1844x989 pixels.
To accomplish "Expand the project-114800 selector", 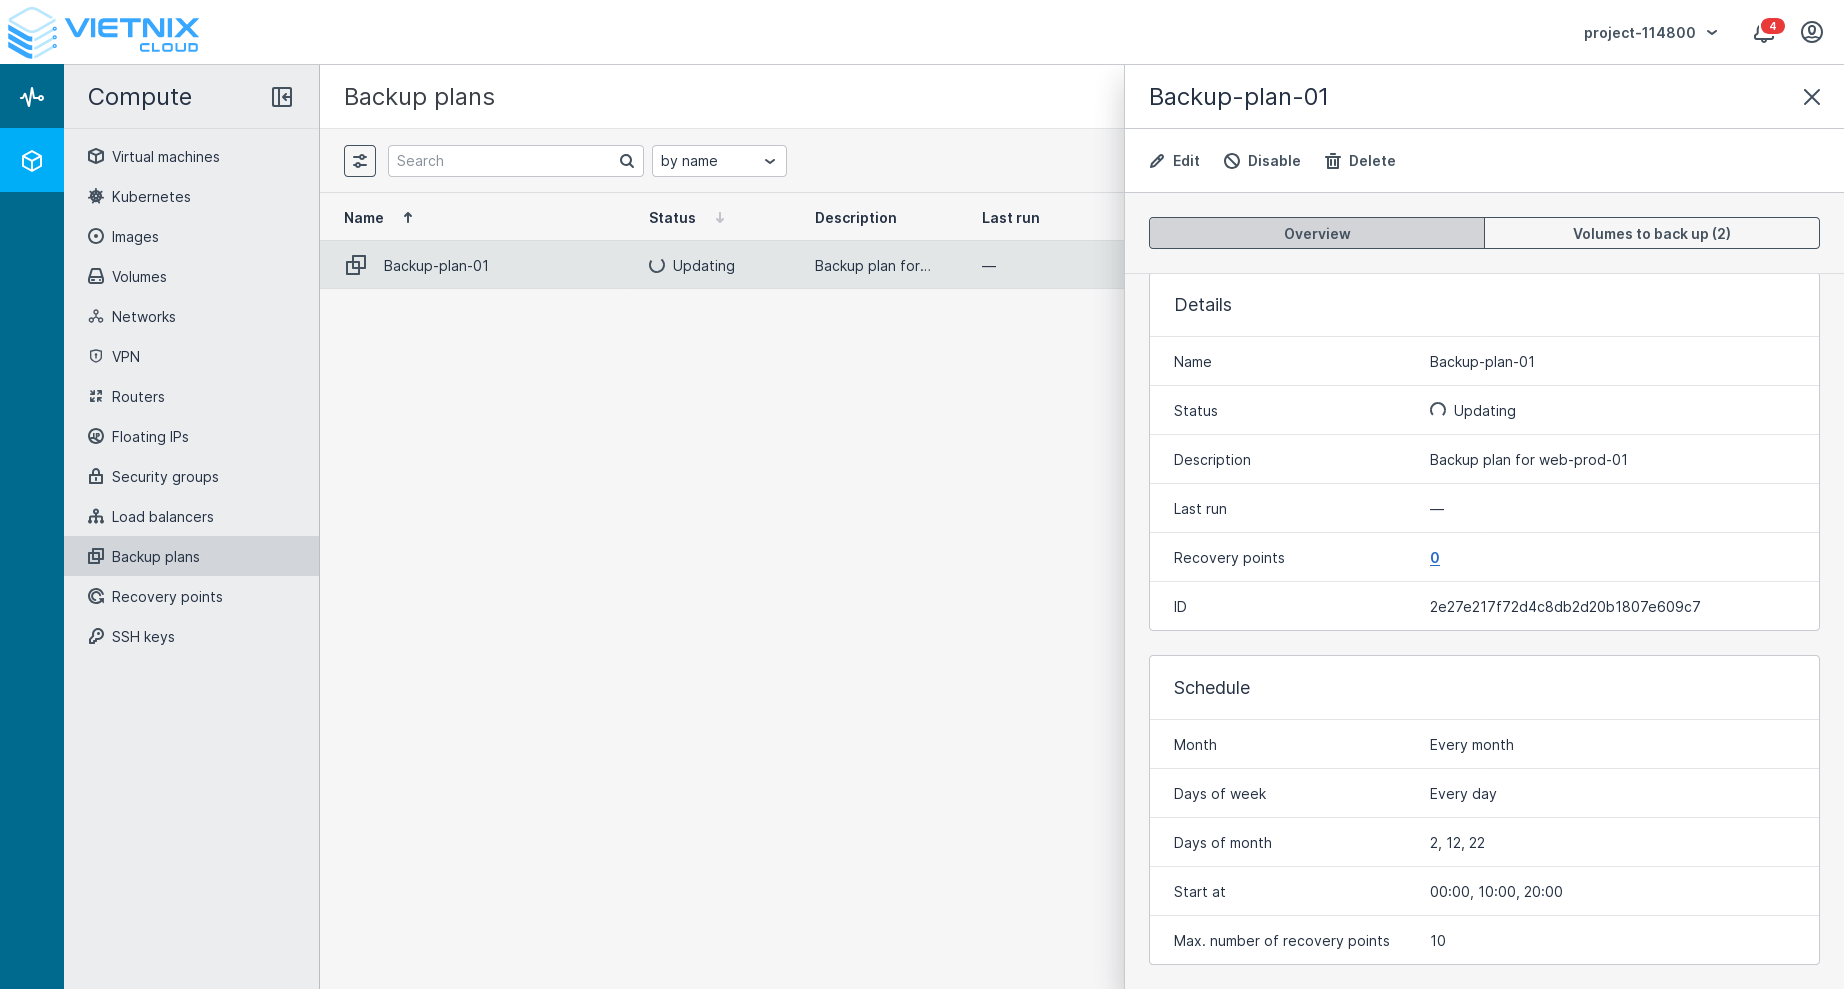I will pyautogui.click(x=1650, y=32).
